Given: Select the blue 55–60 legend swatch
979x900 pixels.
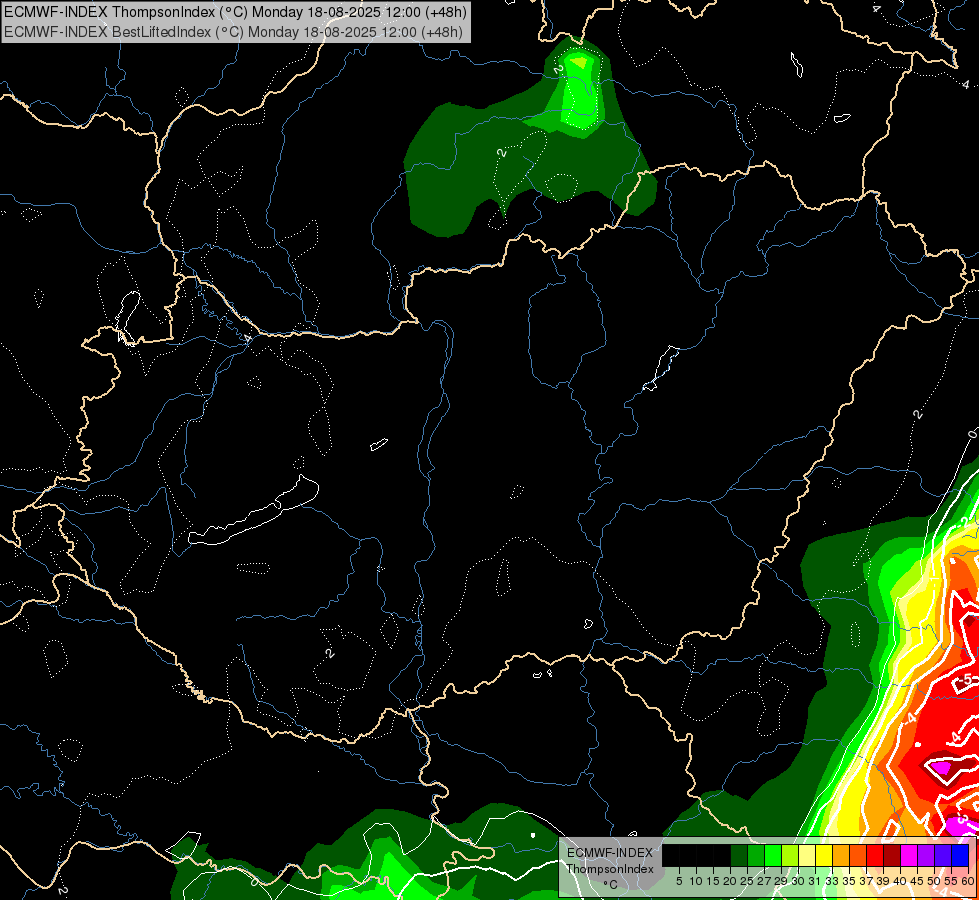Looking at the screenshot, I should click(960, 855).
